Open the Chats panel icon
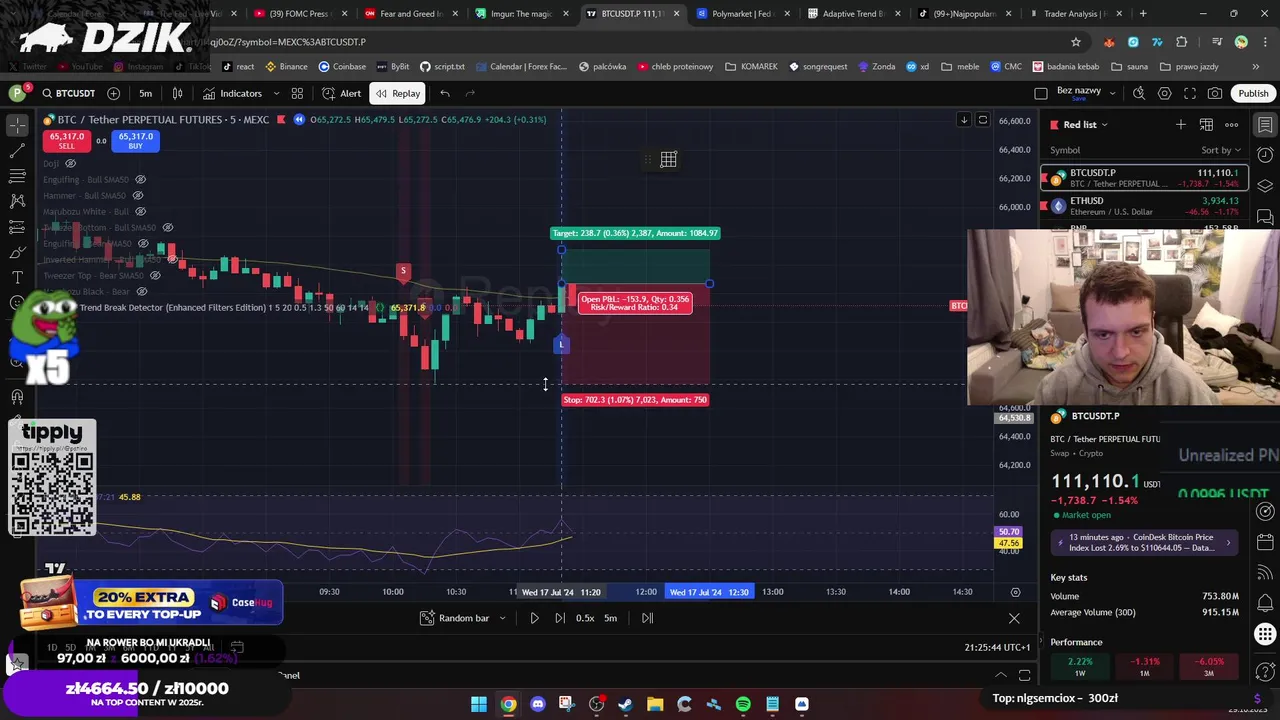Image resolution: width=1280 pixels, height=720 pixels. pyautogui.click(x=1265, y=217)
